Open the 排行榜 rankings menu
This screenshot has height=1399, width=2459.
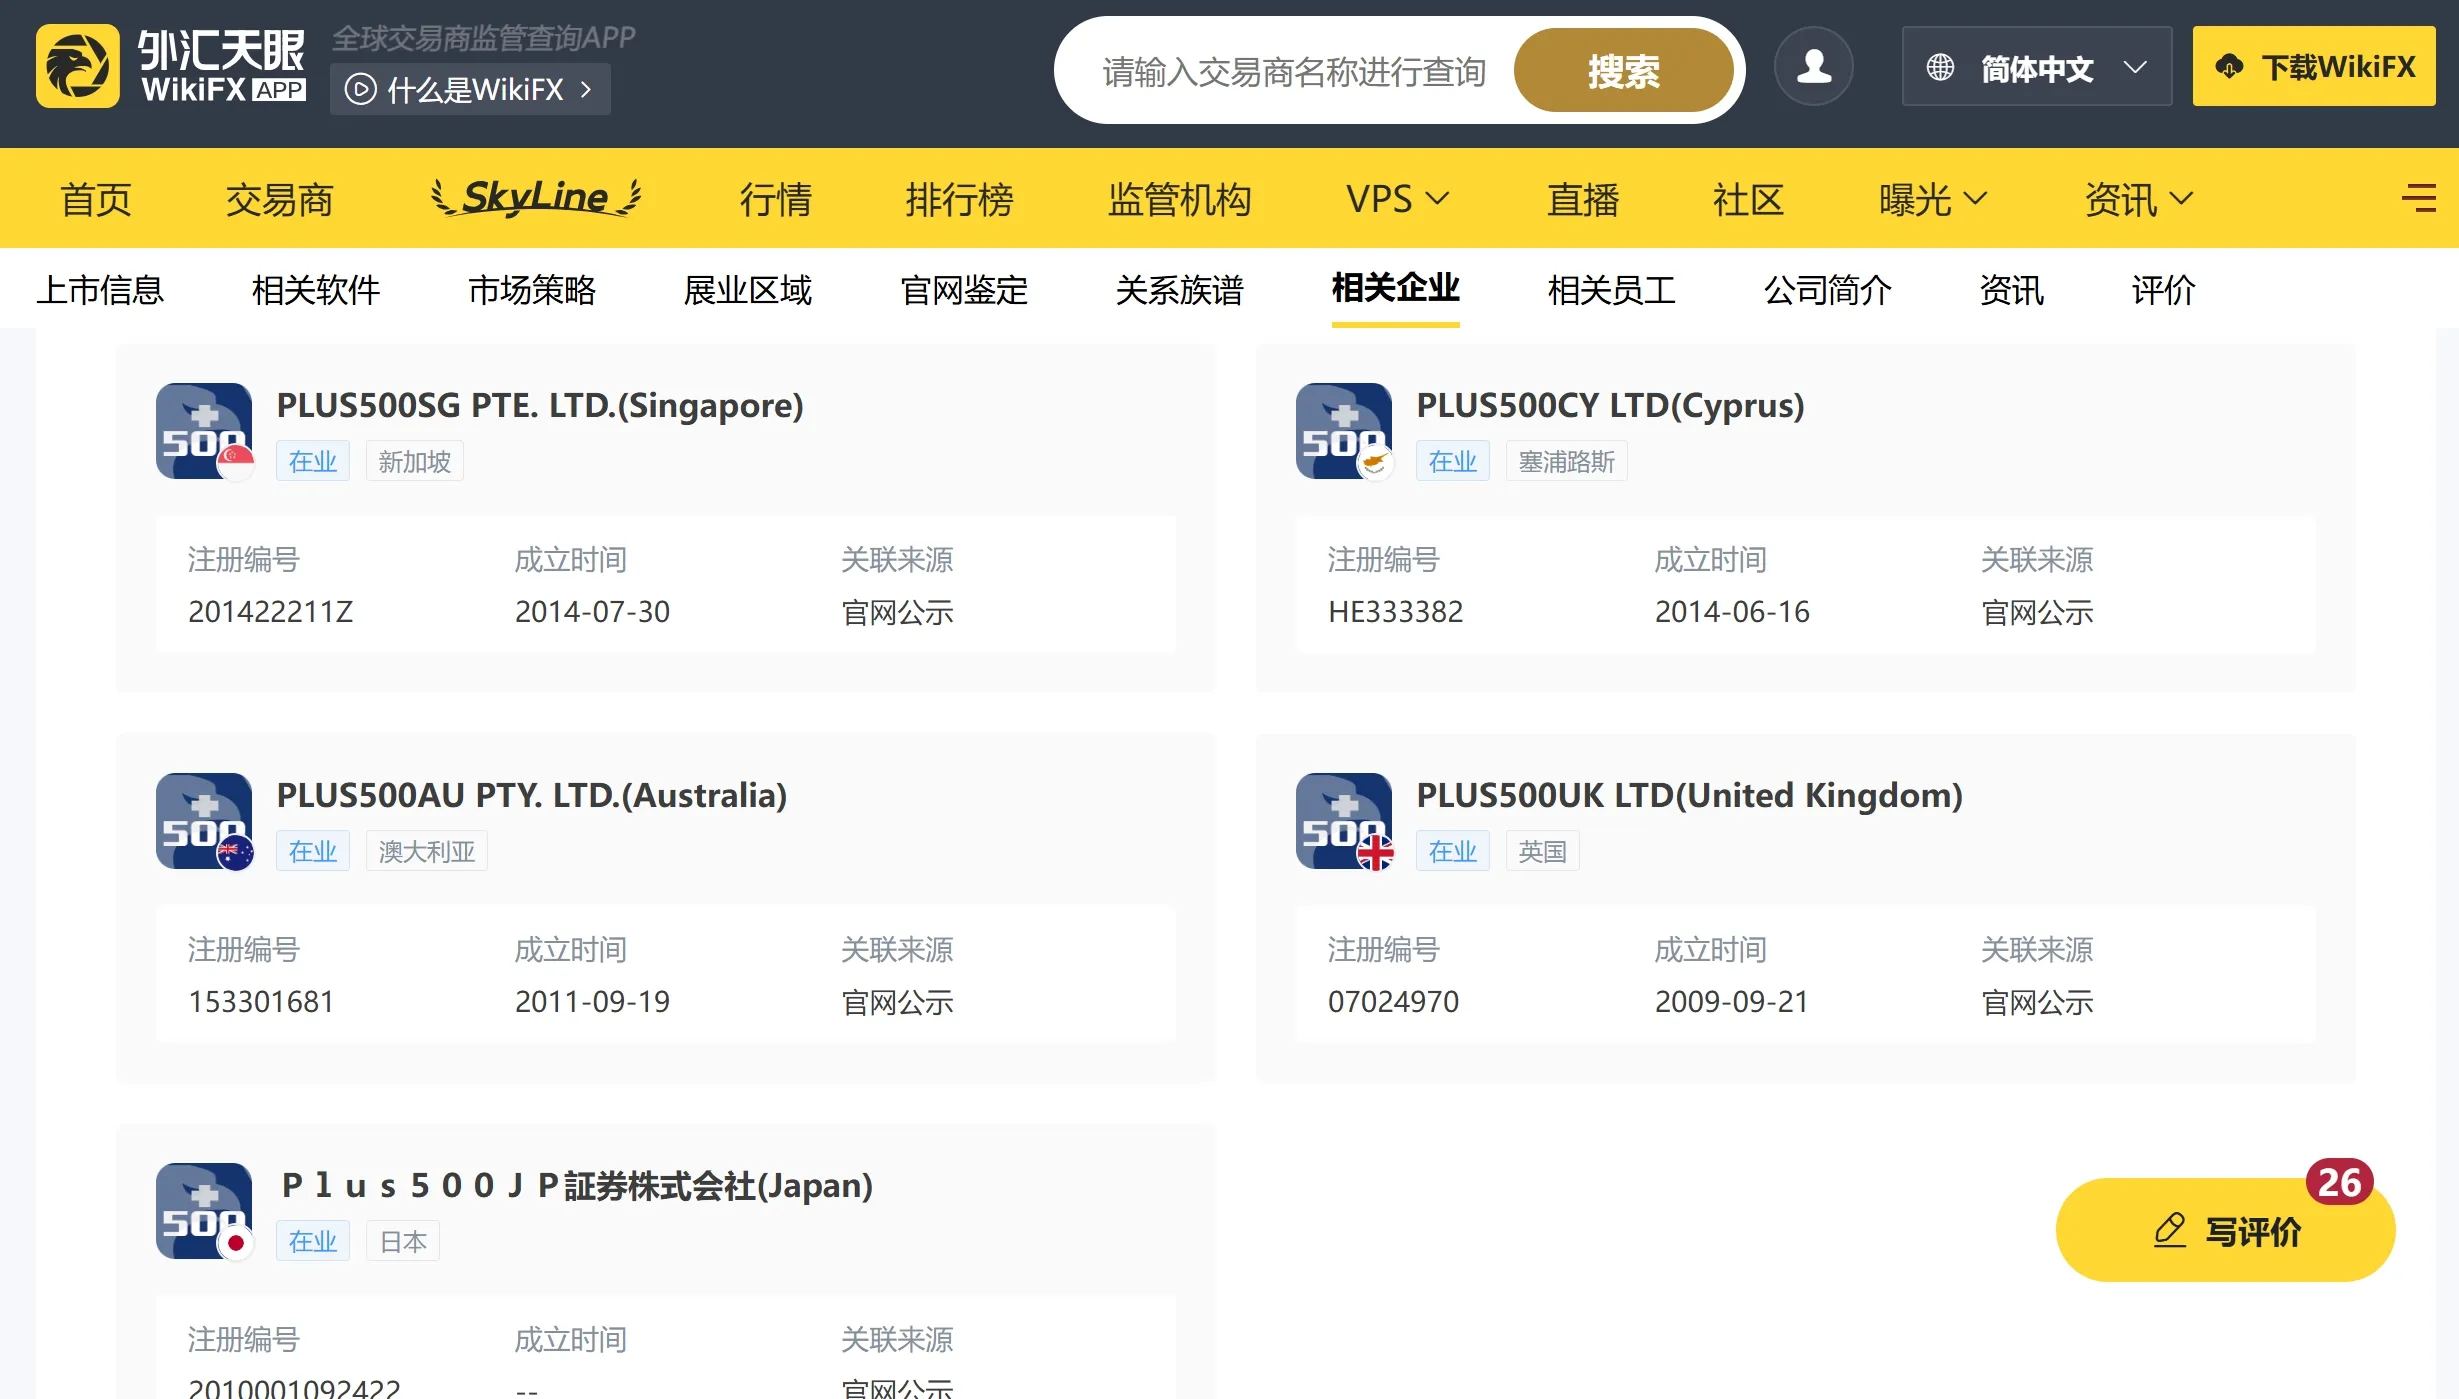[x=959, y=198]
